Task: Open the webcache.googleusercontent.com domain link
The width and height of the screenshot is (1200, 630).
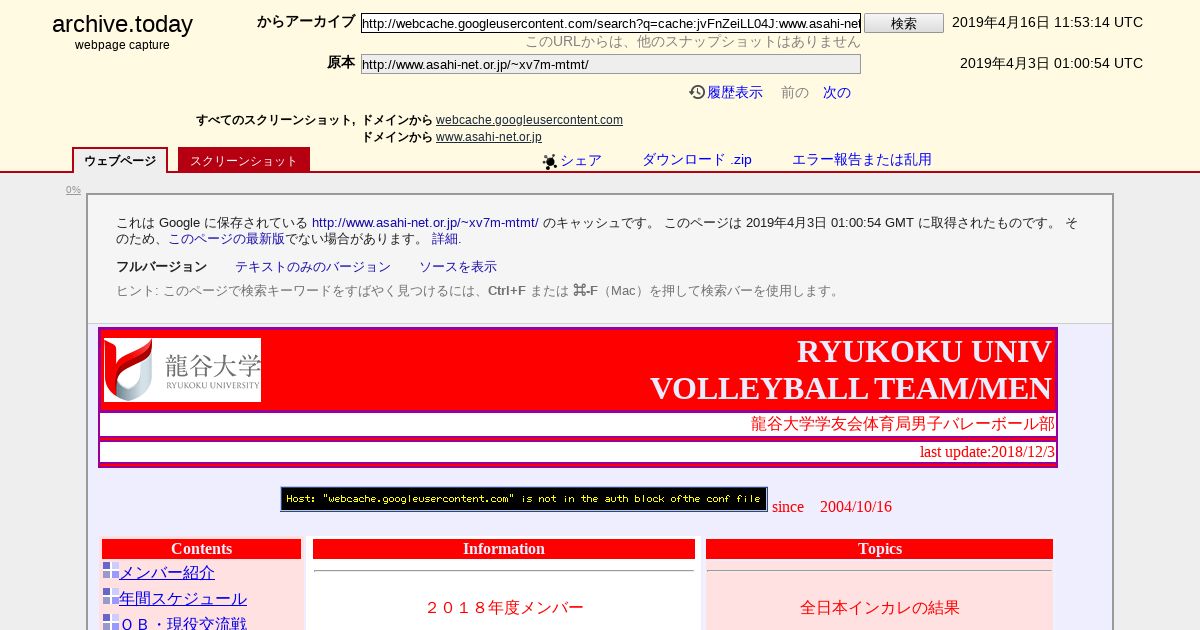Action: pos(529,120)
